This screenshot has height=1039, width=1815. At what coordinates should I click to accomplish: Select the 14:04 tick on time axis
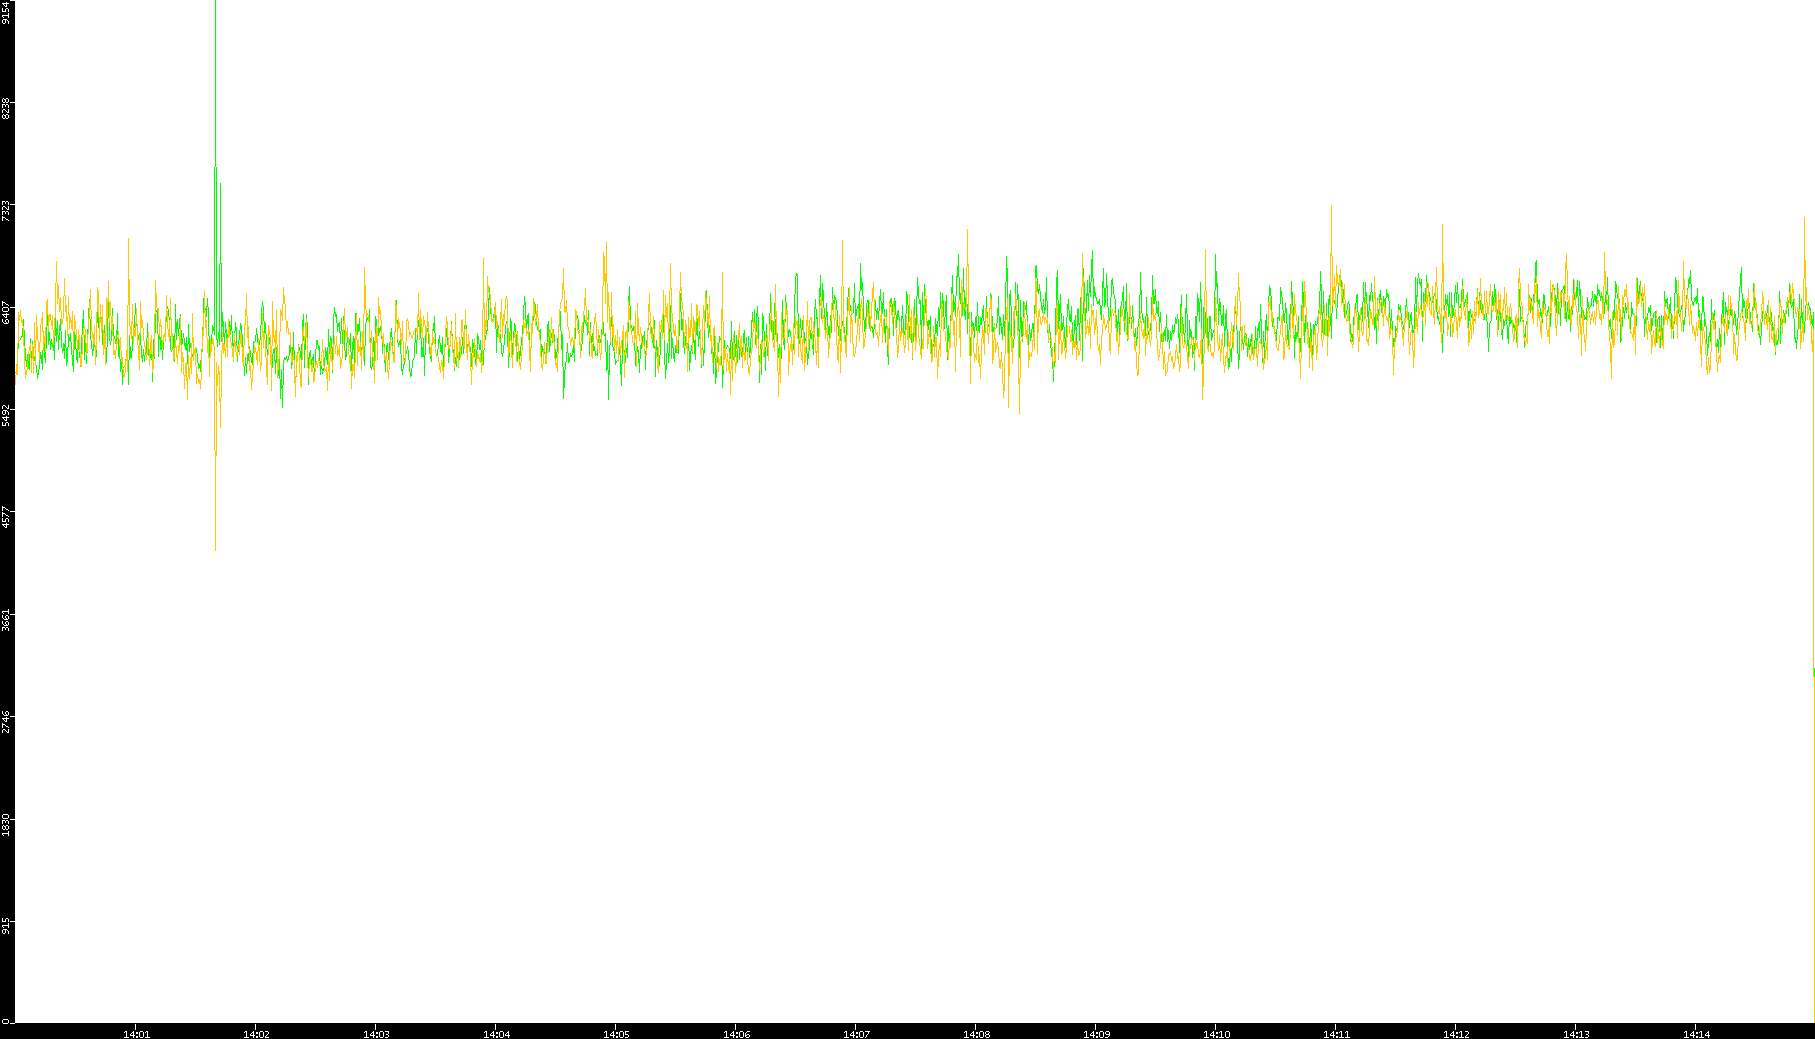[496, 1033]
